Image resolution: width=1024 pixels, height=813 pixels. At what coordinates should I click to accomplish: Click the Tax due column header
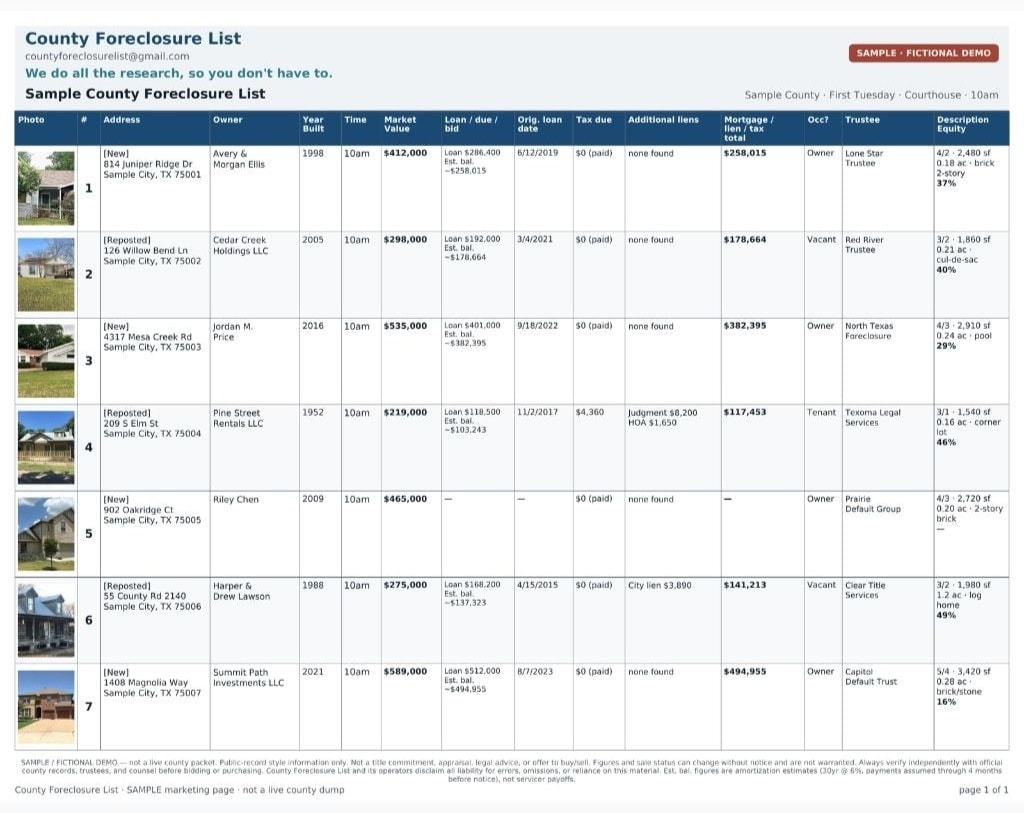pos(594,120)
